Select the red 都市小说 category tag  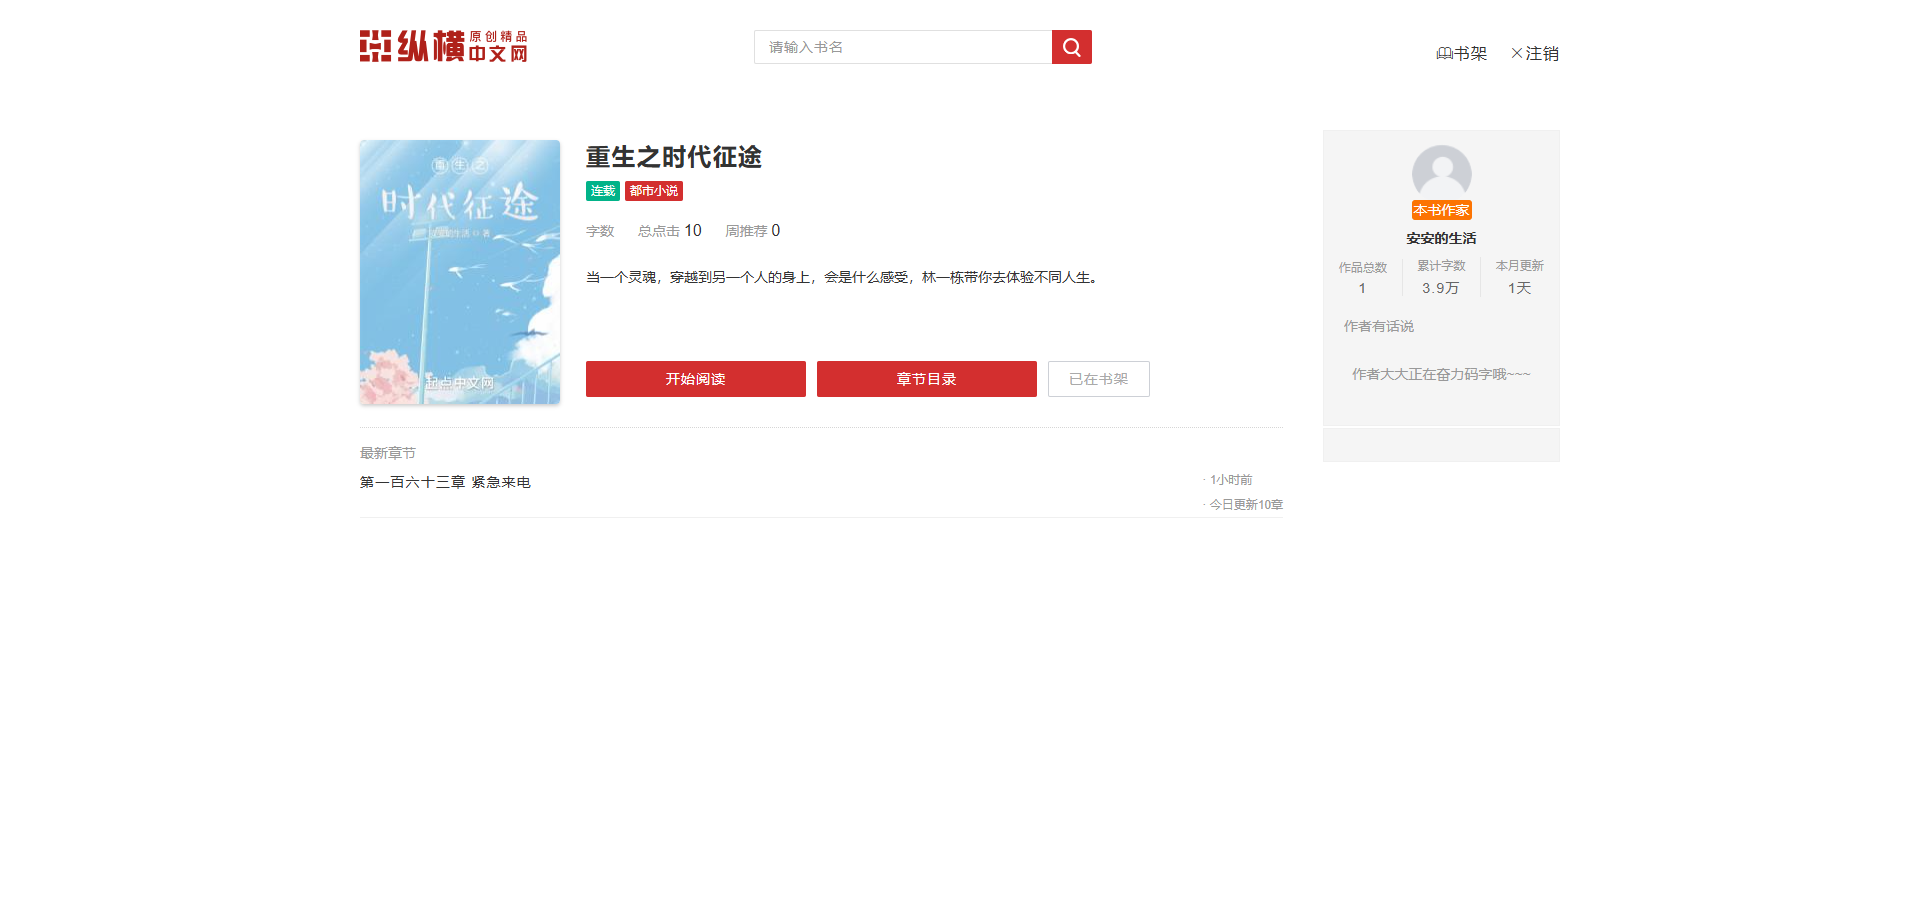[x=654, y=191]
